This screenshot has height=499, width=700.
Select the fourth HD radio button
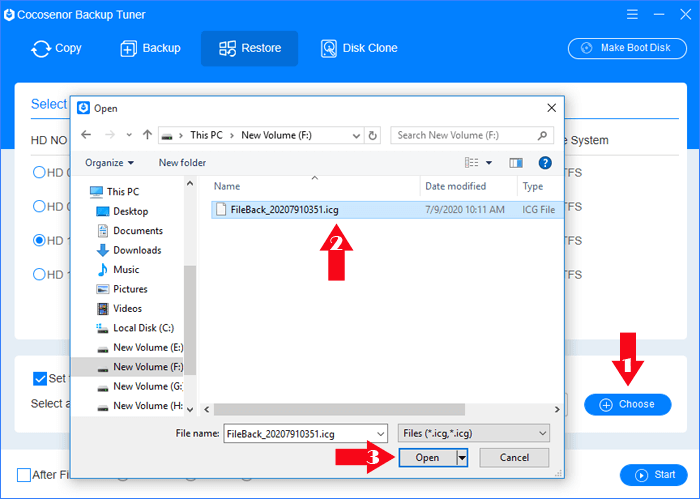point(39,274)
